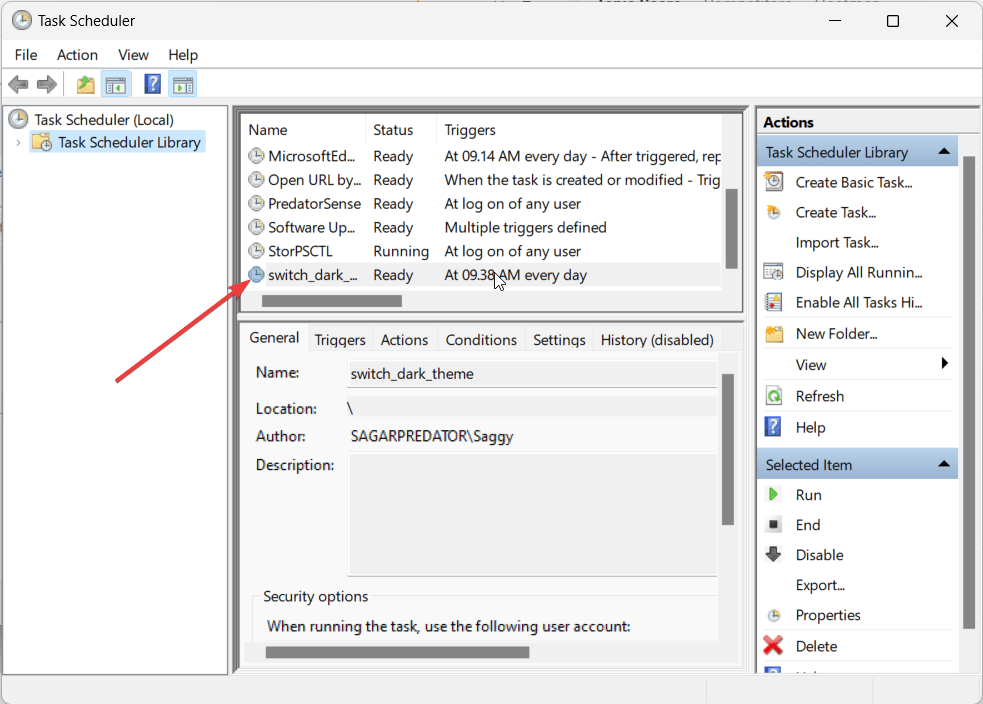Click the Software Up... task clock icon
This screenshot has width=983, height=704.
[x=256, y=227]
